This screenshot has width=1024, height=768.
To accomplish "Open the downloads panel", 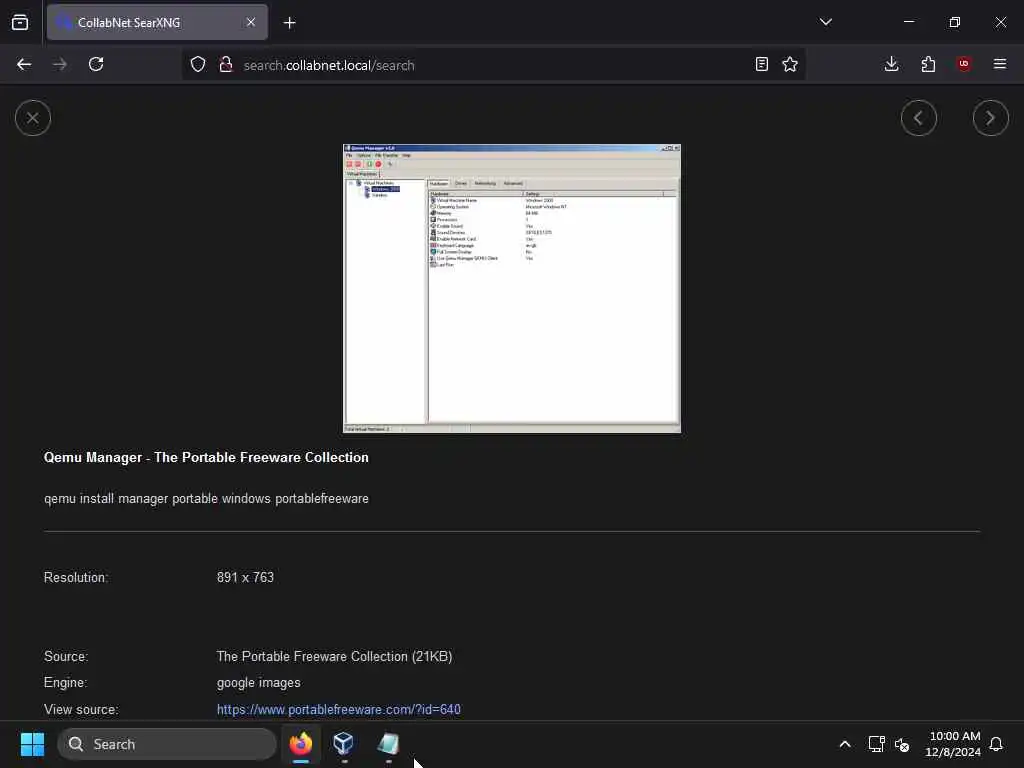I will click(x=891, y=64).
